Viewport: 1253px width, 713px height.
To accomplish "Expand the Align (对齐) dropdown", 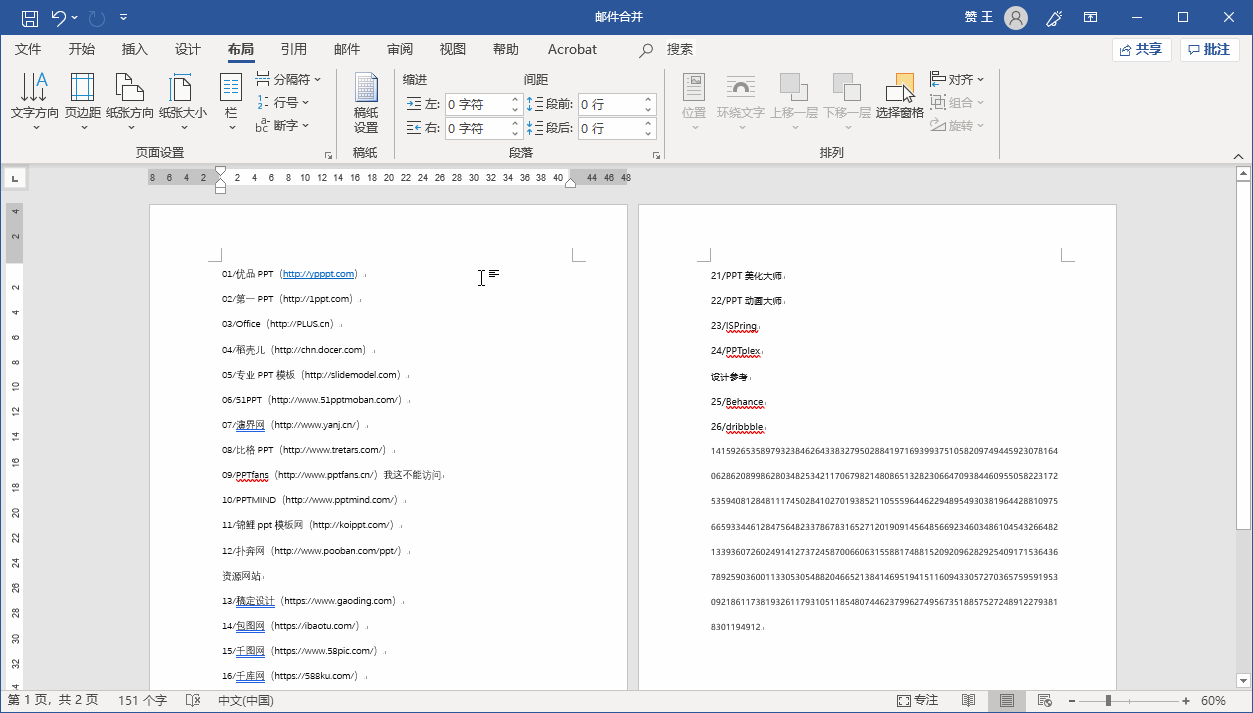I will pyautogui.click(x=958, y=79).
